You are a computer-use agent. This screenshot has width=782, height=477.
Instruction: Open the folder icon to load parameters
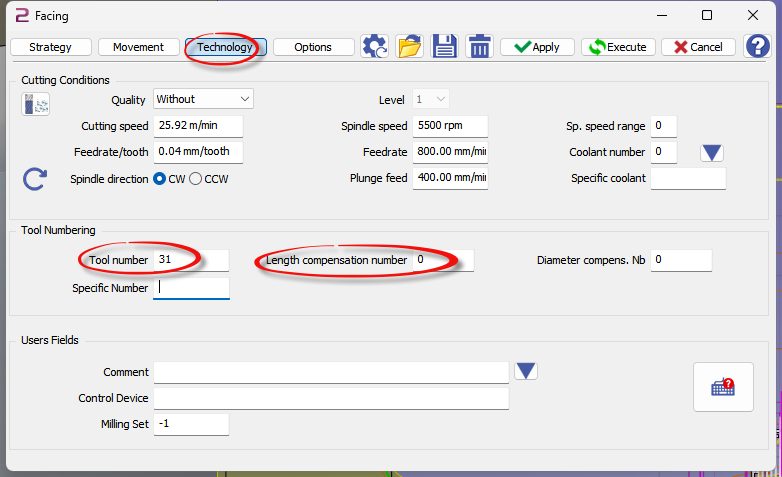[x=409, y=46]
